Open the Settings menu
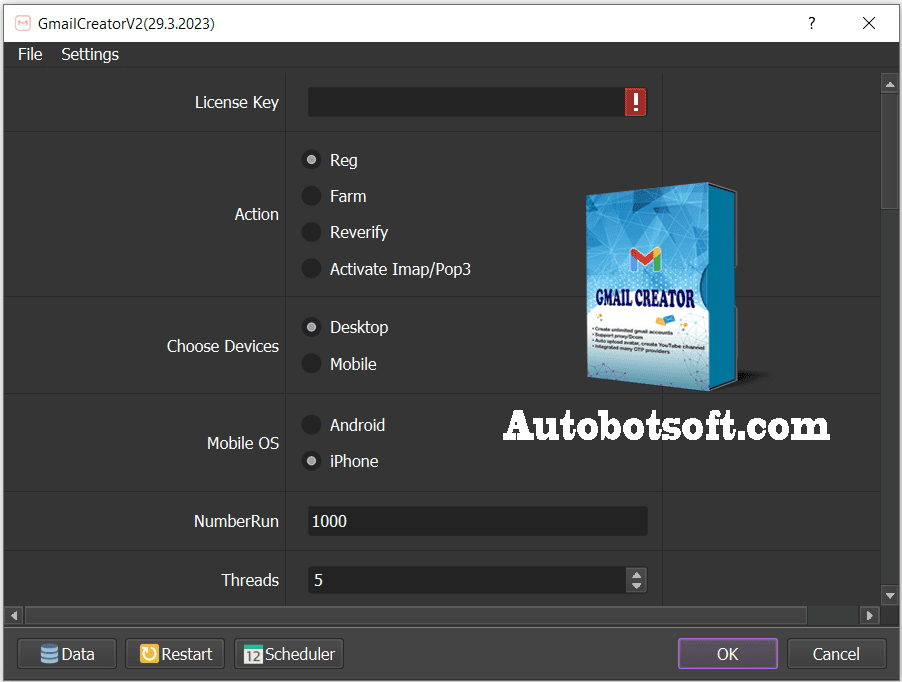Screen dimensions: 902x682 click(90, 54)
